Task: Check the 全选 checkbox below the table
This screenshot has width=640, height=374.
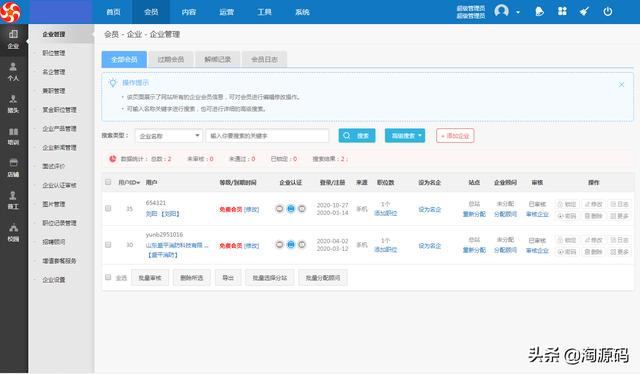Action: click(x=108, y=278)
